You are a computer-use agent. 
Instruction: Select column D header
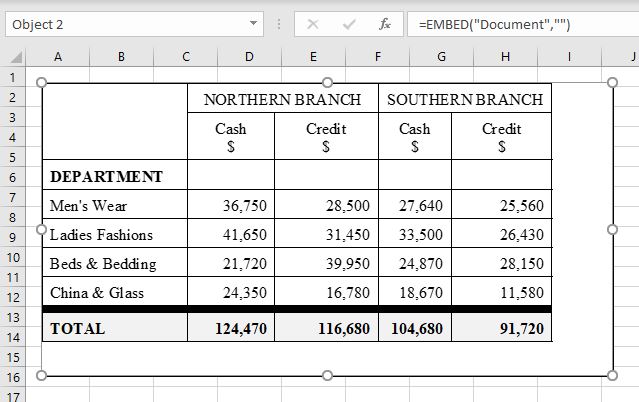click(x=248, y=58)
